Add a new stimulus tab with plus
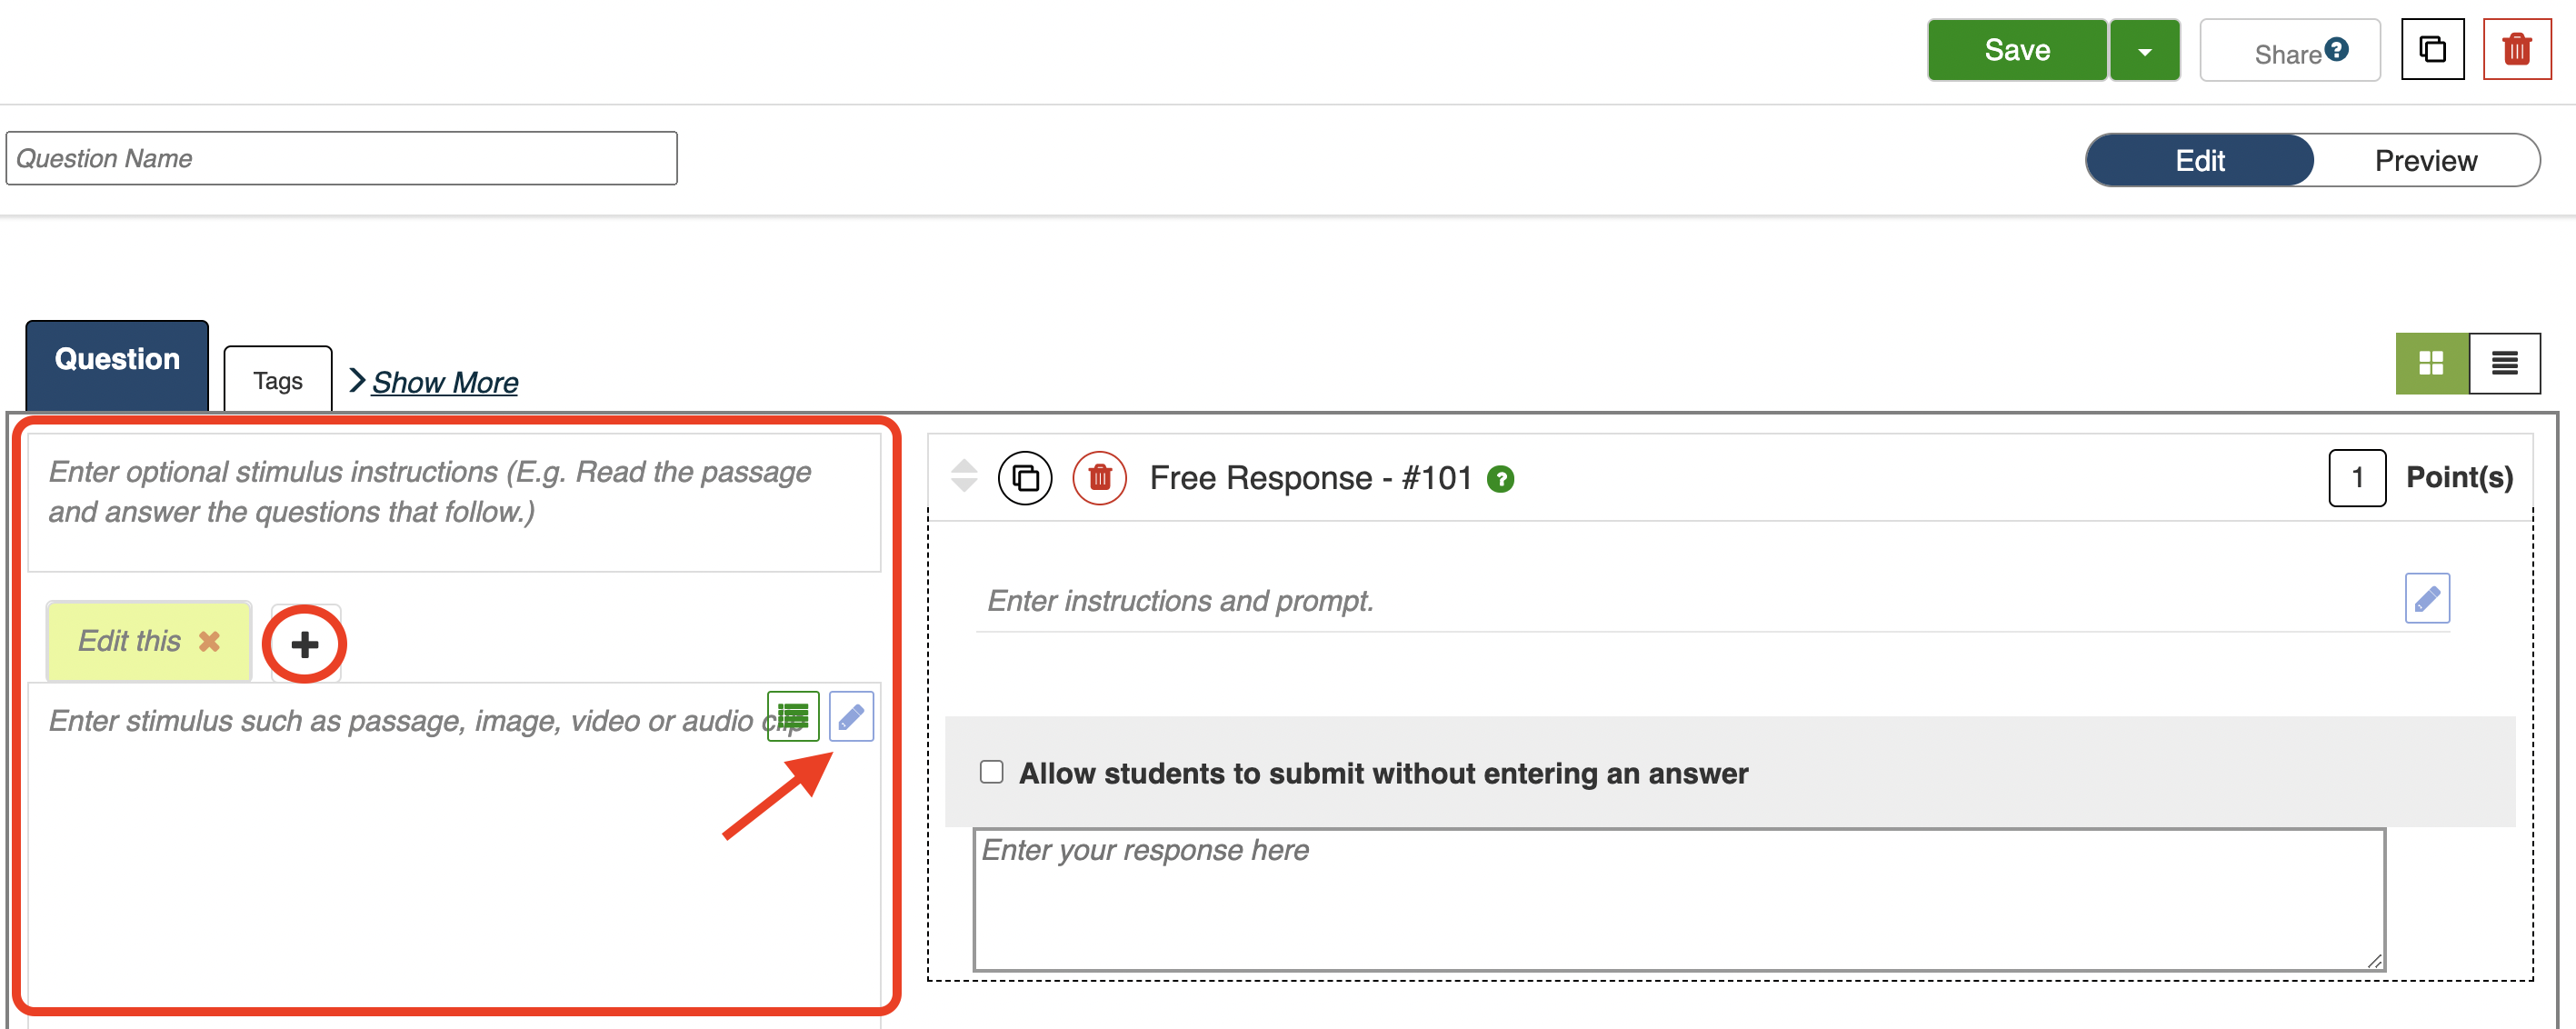The image size is (2576, 1029). click(305, 644)
